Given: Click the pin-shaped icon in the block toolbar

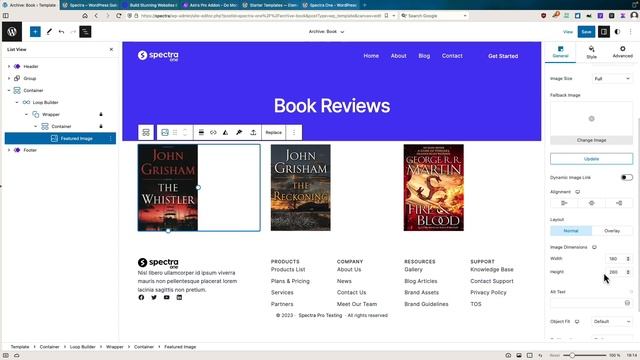Looking at the screenshot, I should click(x=239, y=132).
